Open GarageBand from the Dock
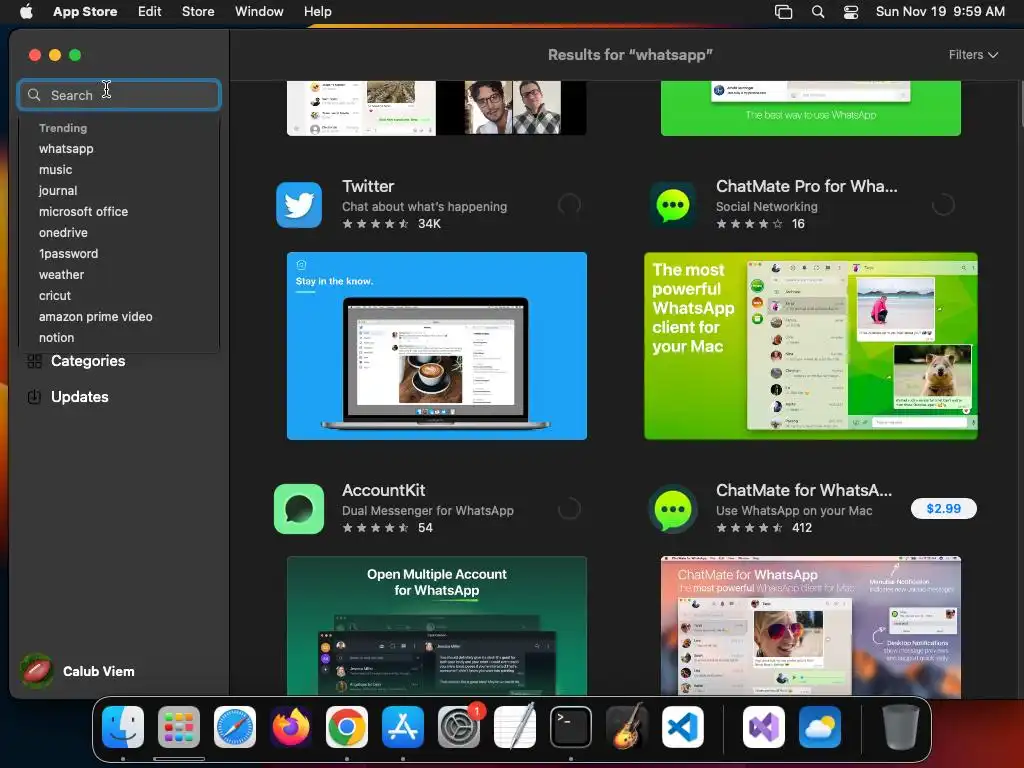The width and height of the screenshot is (1024, 768). pyautogui.click(x=627, y=727)
